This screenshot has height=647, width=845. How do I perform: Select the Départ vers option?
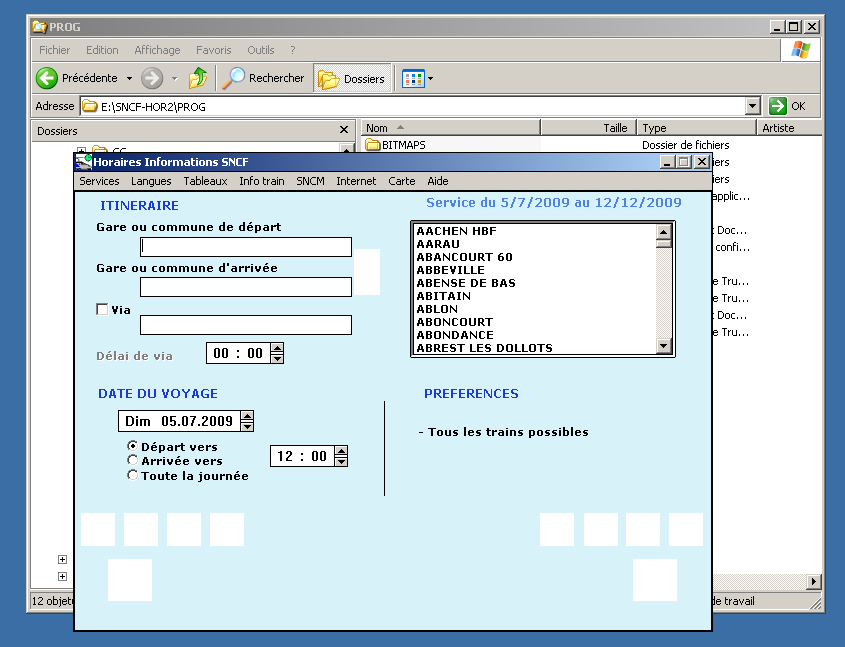coord(132,446)
